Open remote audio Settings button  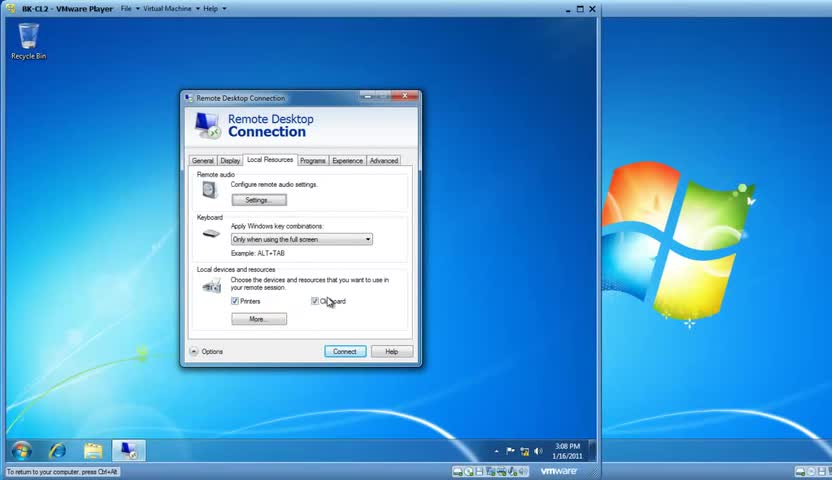259,200
